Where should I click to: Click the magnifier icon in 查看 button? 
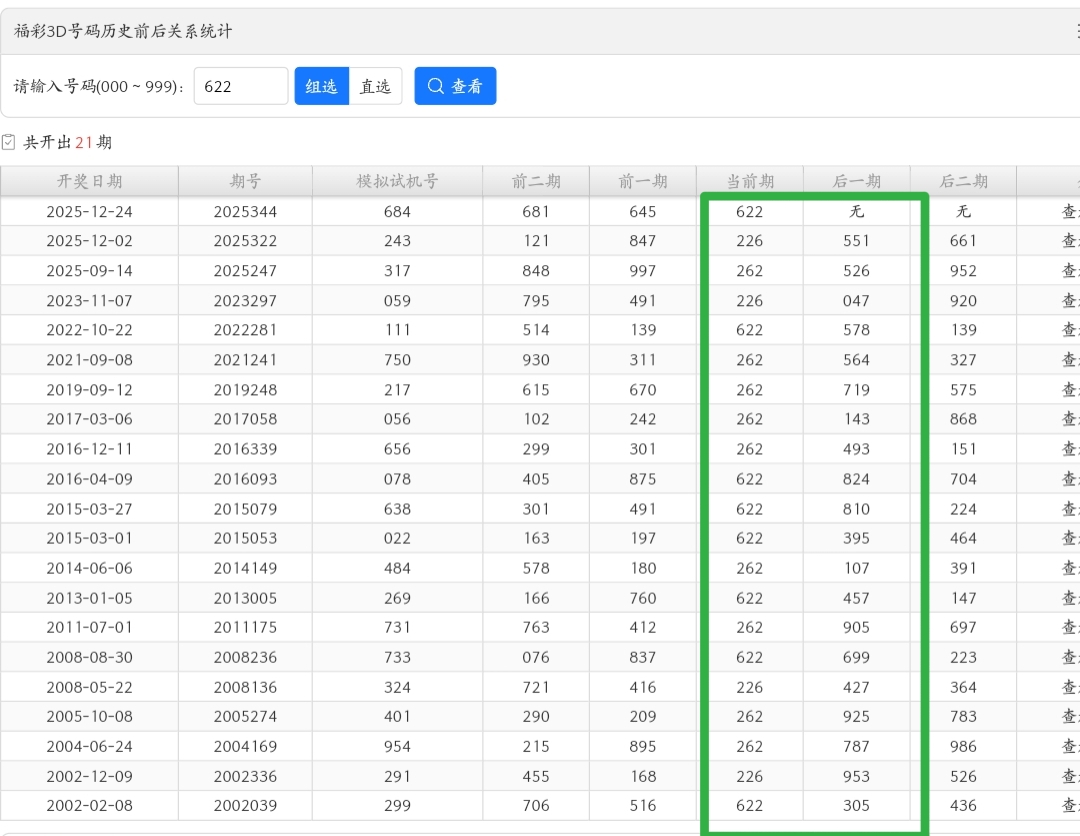[435, 86]
